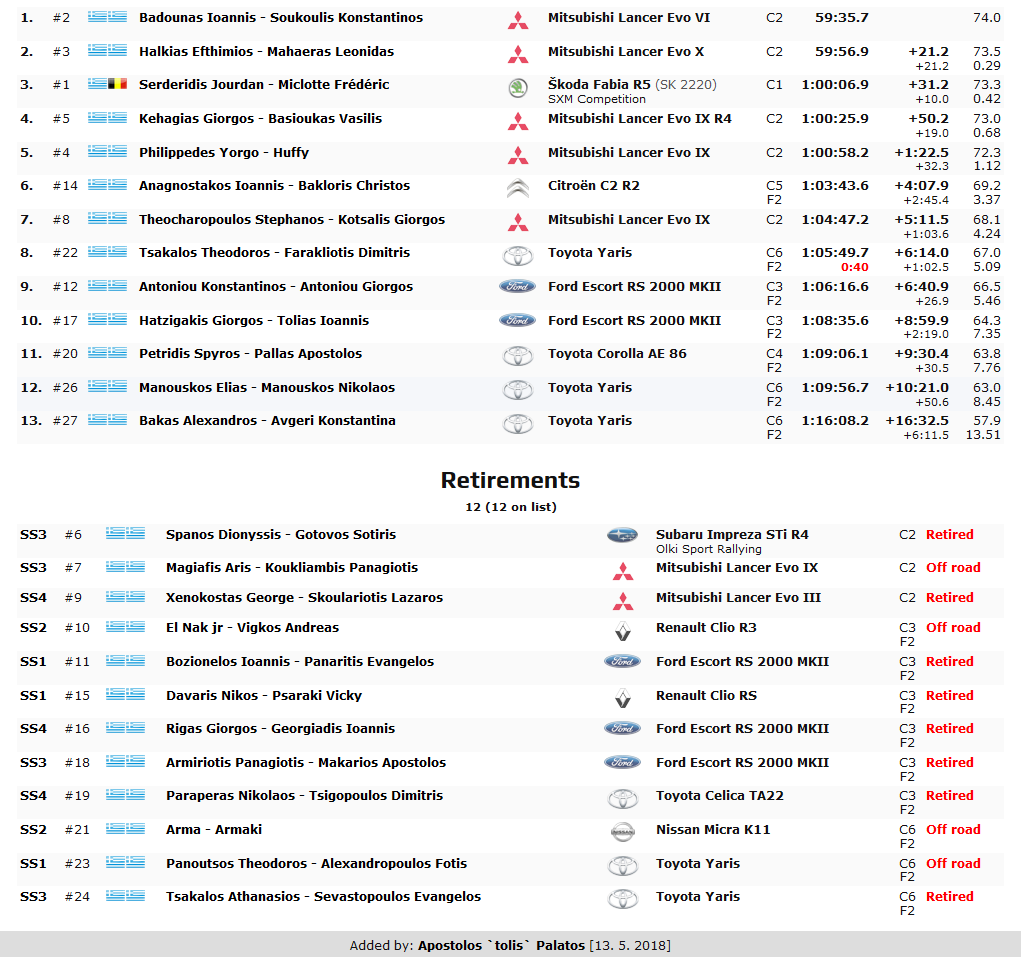
Task: Click Ford logo in Armiriotis Panagiotis row
Action: tap(622, 762)
